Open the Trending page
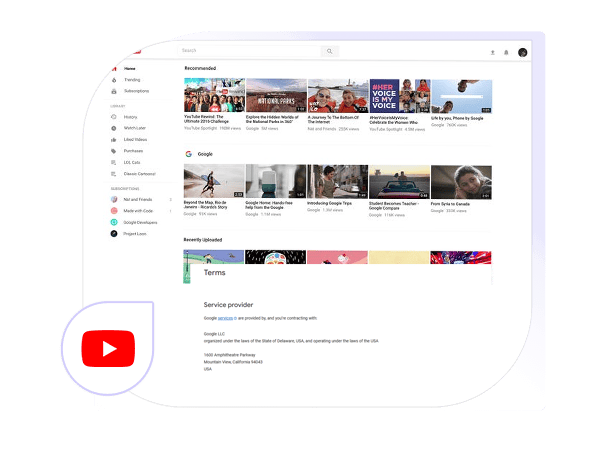600x450 pixels. coord(132,80)
